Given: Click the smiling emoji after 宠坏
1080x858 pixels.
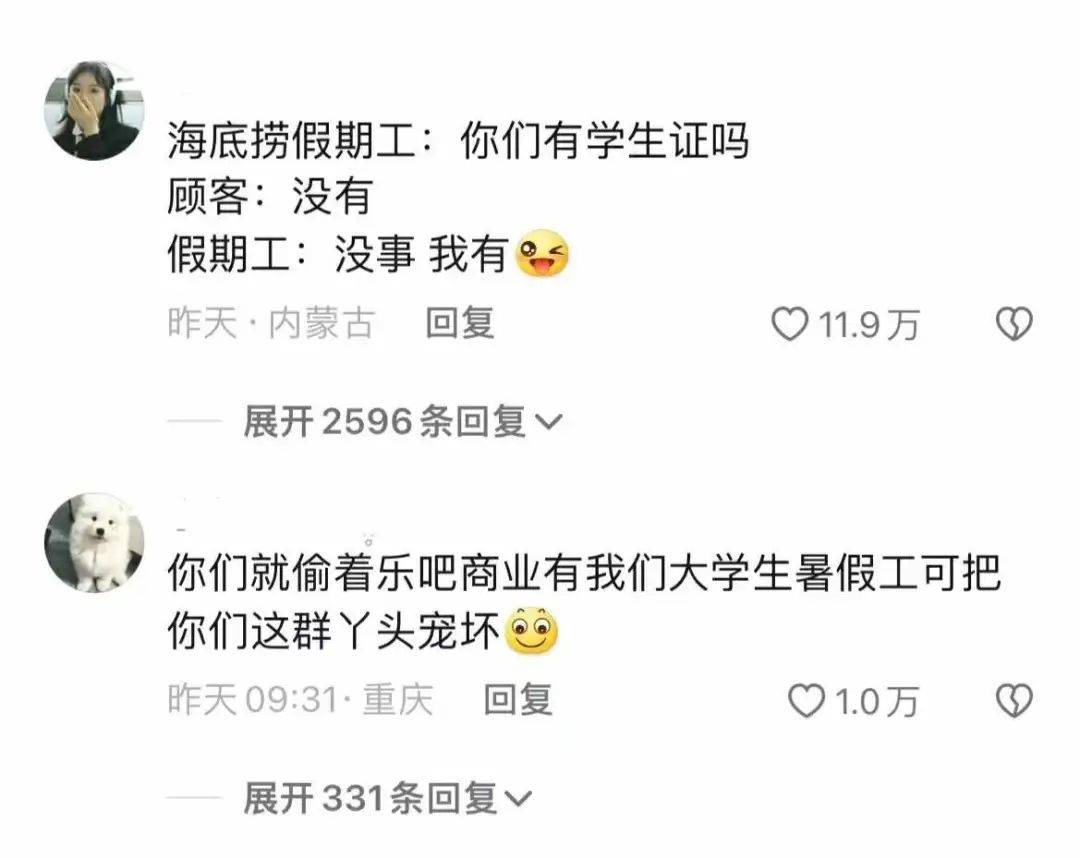Looking at the screenshot, I should coord(532,630).
